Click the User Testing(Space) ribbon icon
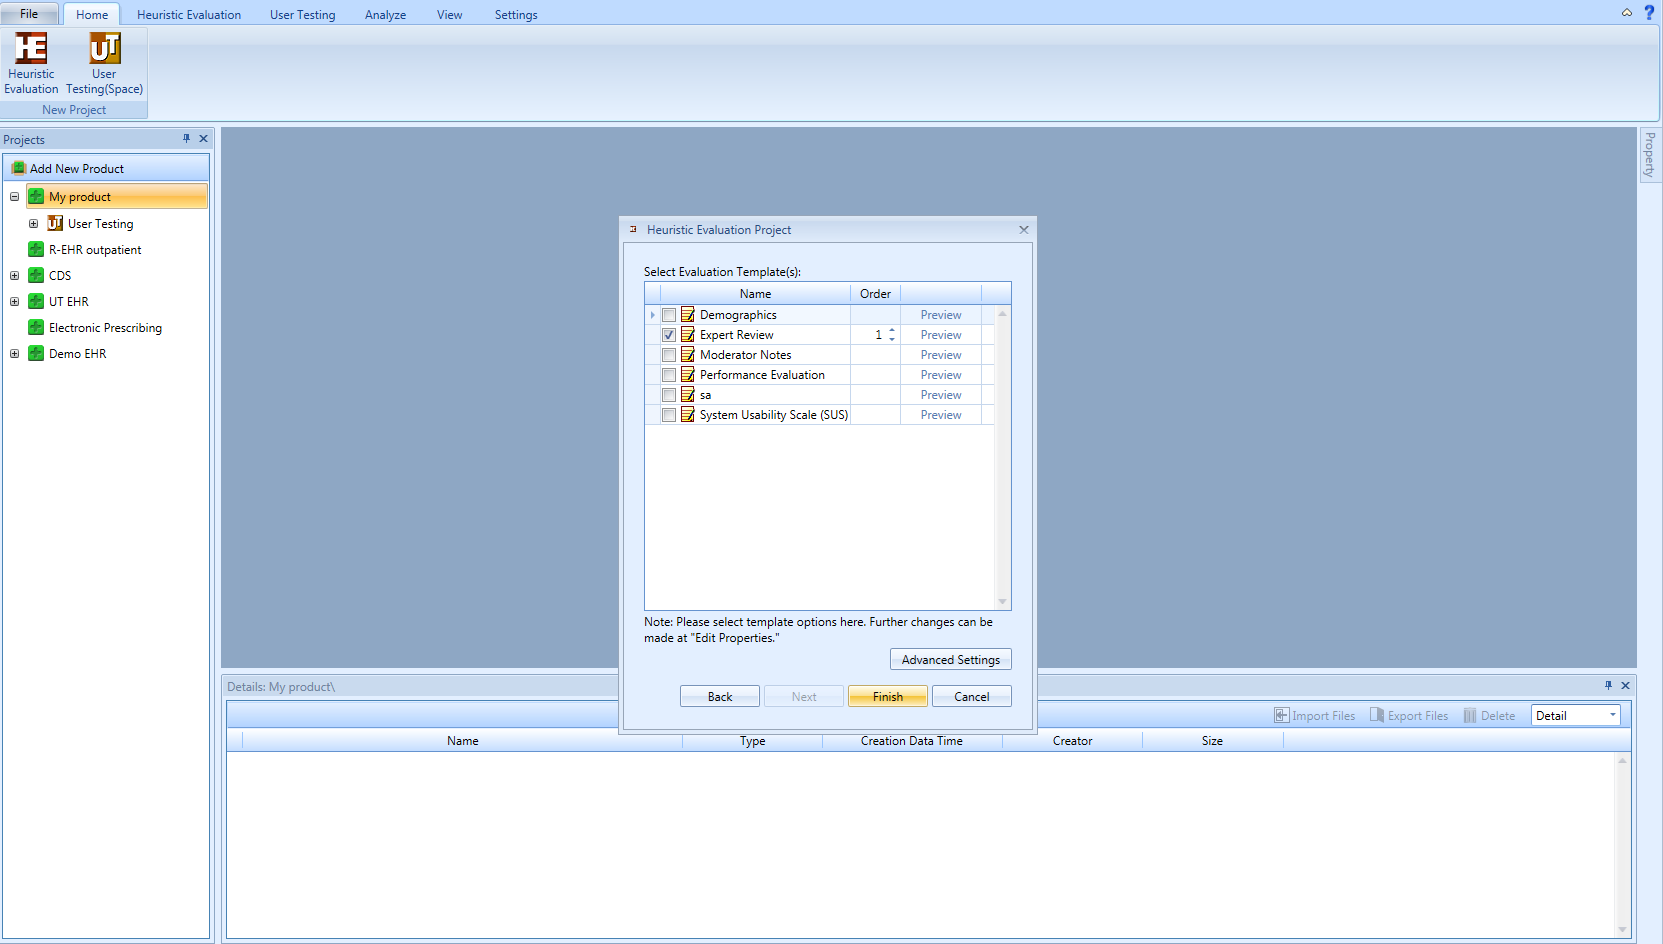1663x944 pixels. click(104, 48)
